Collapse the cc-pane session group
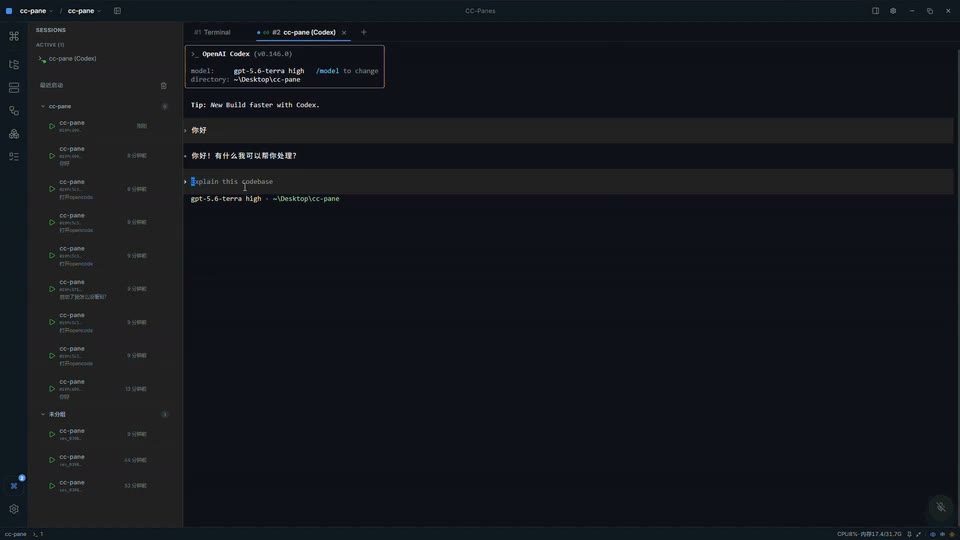This screenshot has height=540, width=960. click(43, 107)
